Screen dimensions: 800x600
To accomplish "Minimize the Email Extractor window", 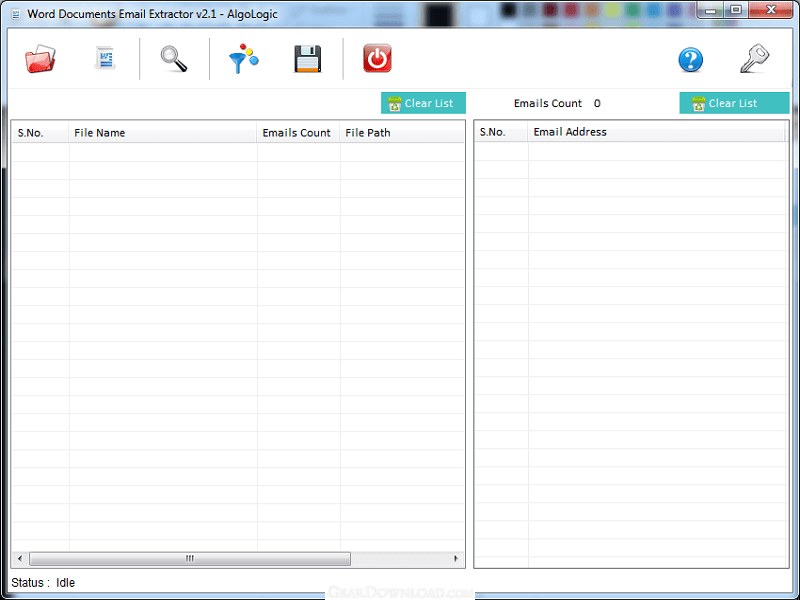I will [711, 10].
